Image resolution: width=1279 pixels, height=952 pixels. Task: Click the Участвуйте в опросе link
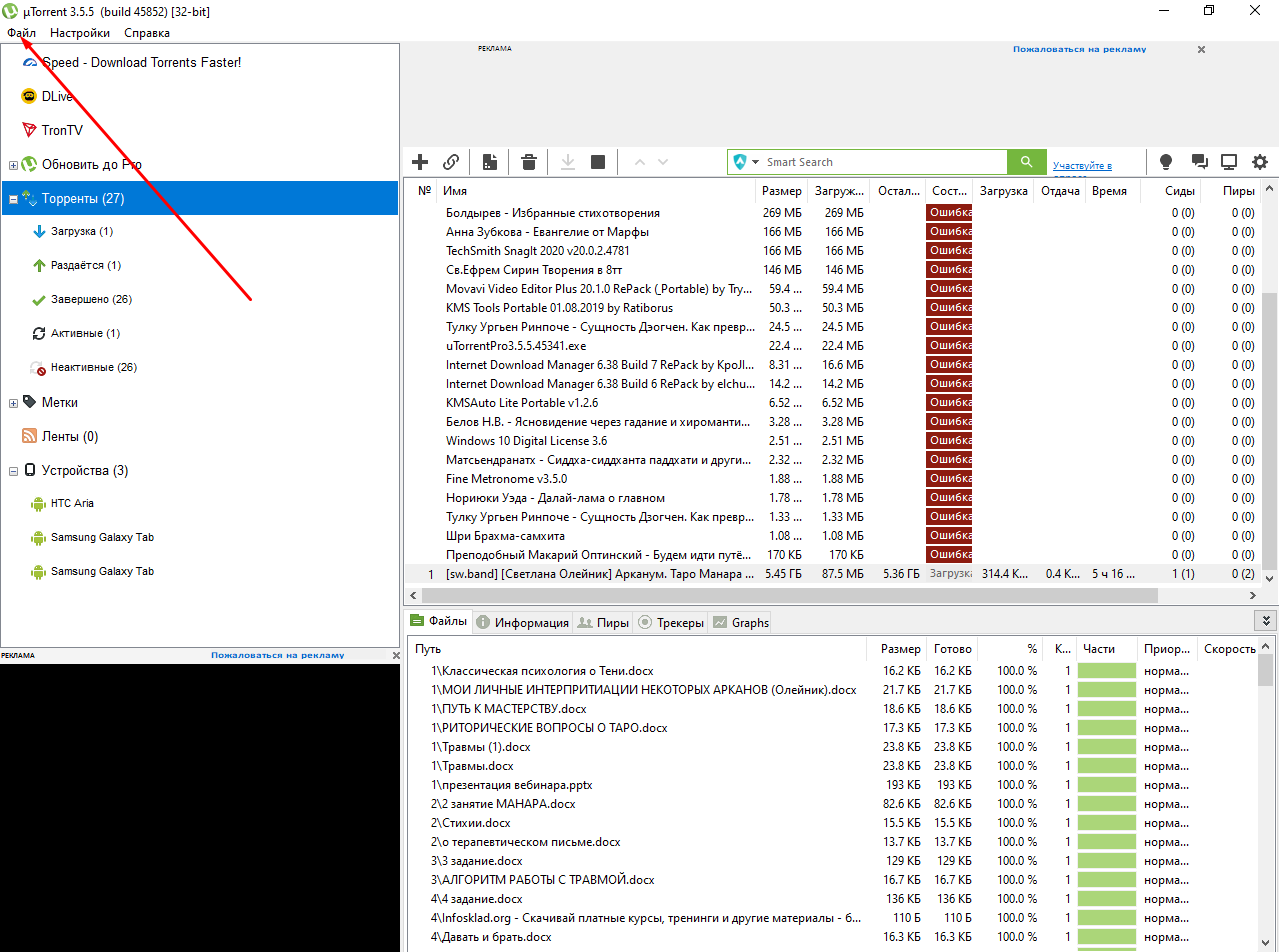1082,167
